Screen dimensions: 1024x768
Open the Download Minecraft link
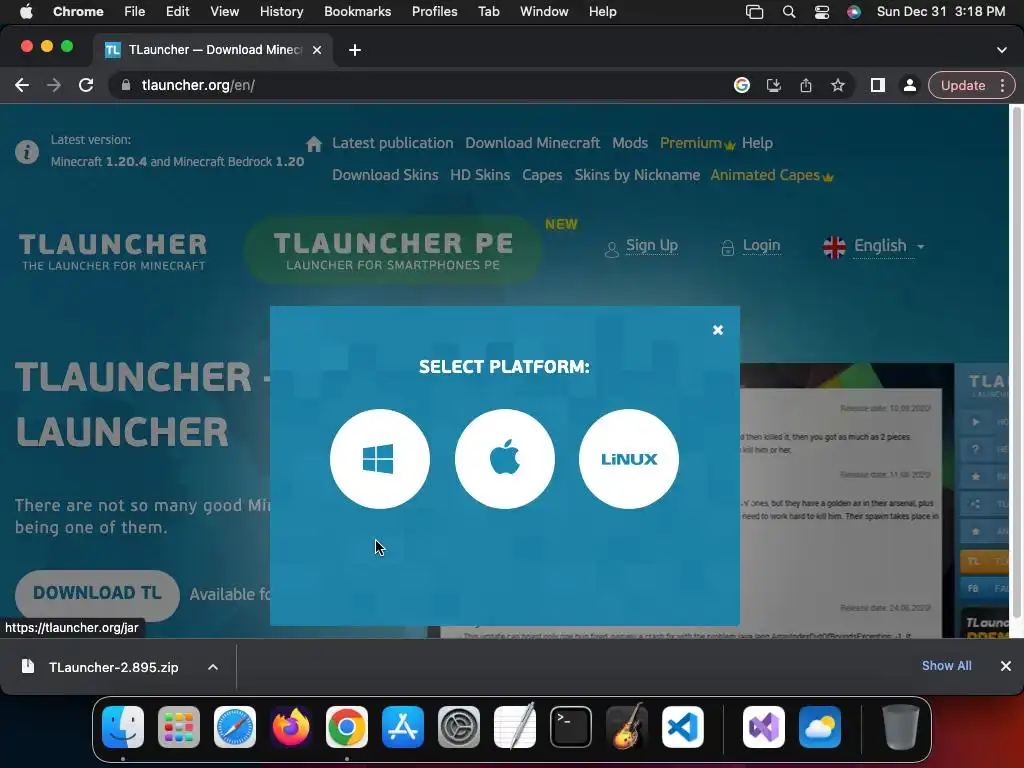[532, 143]
